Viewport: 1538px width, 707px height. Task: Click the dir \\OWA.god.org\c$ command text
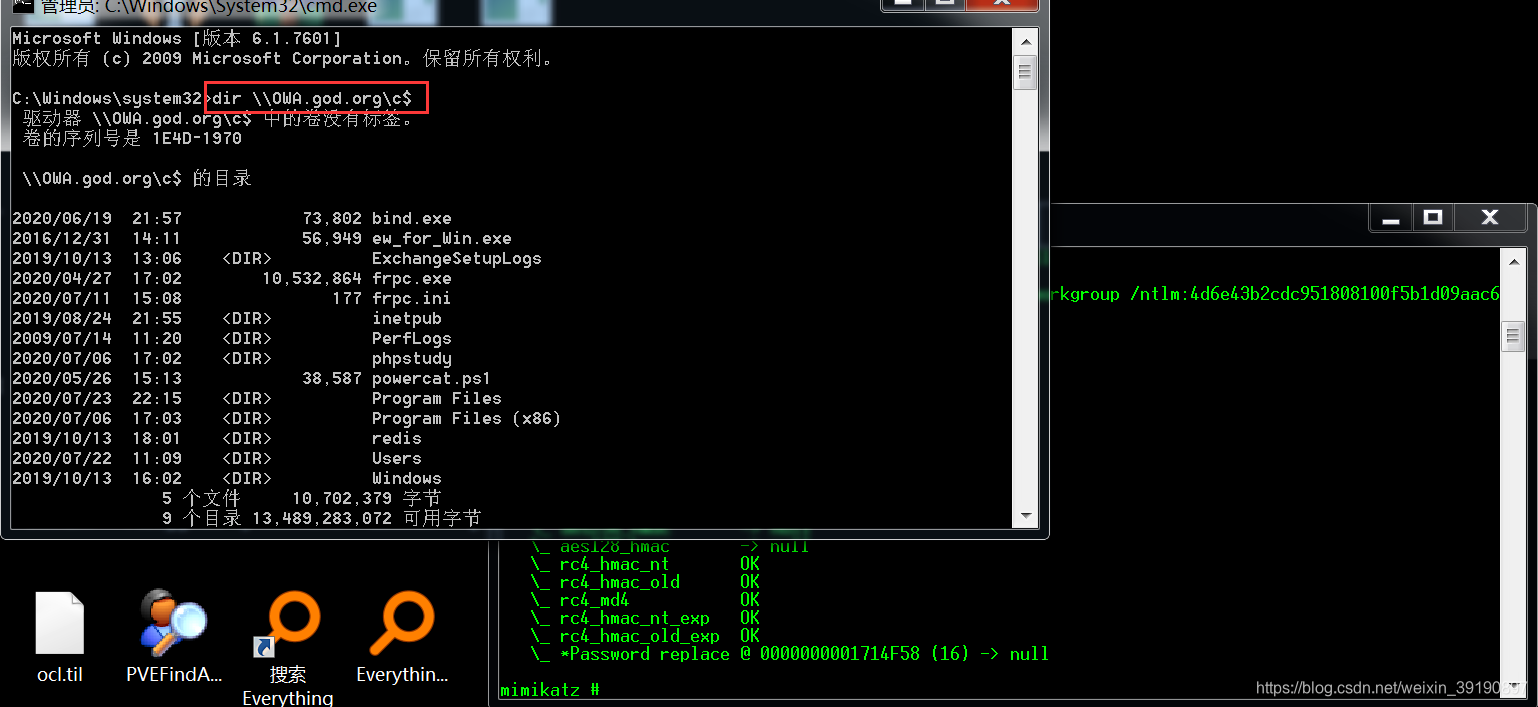click(x=312, y=98)
